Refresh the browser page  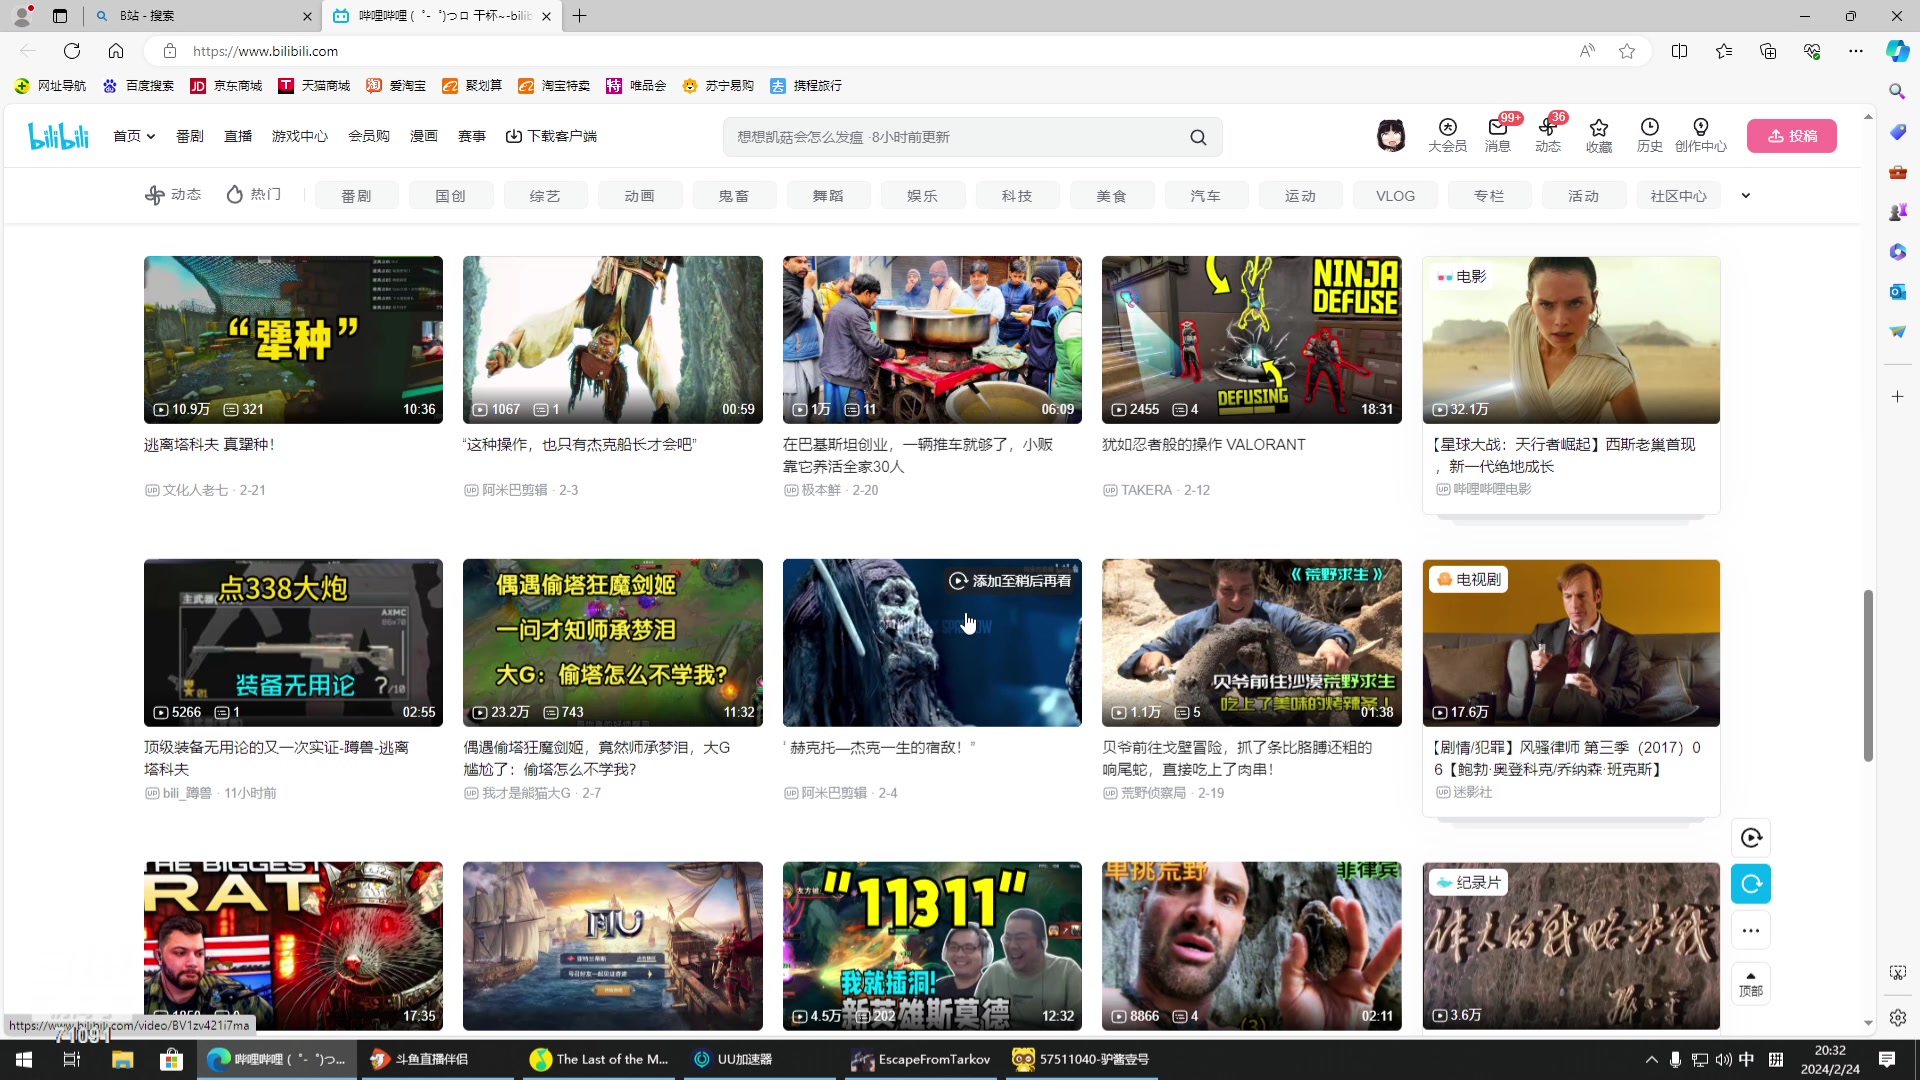[72, 51]
